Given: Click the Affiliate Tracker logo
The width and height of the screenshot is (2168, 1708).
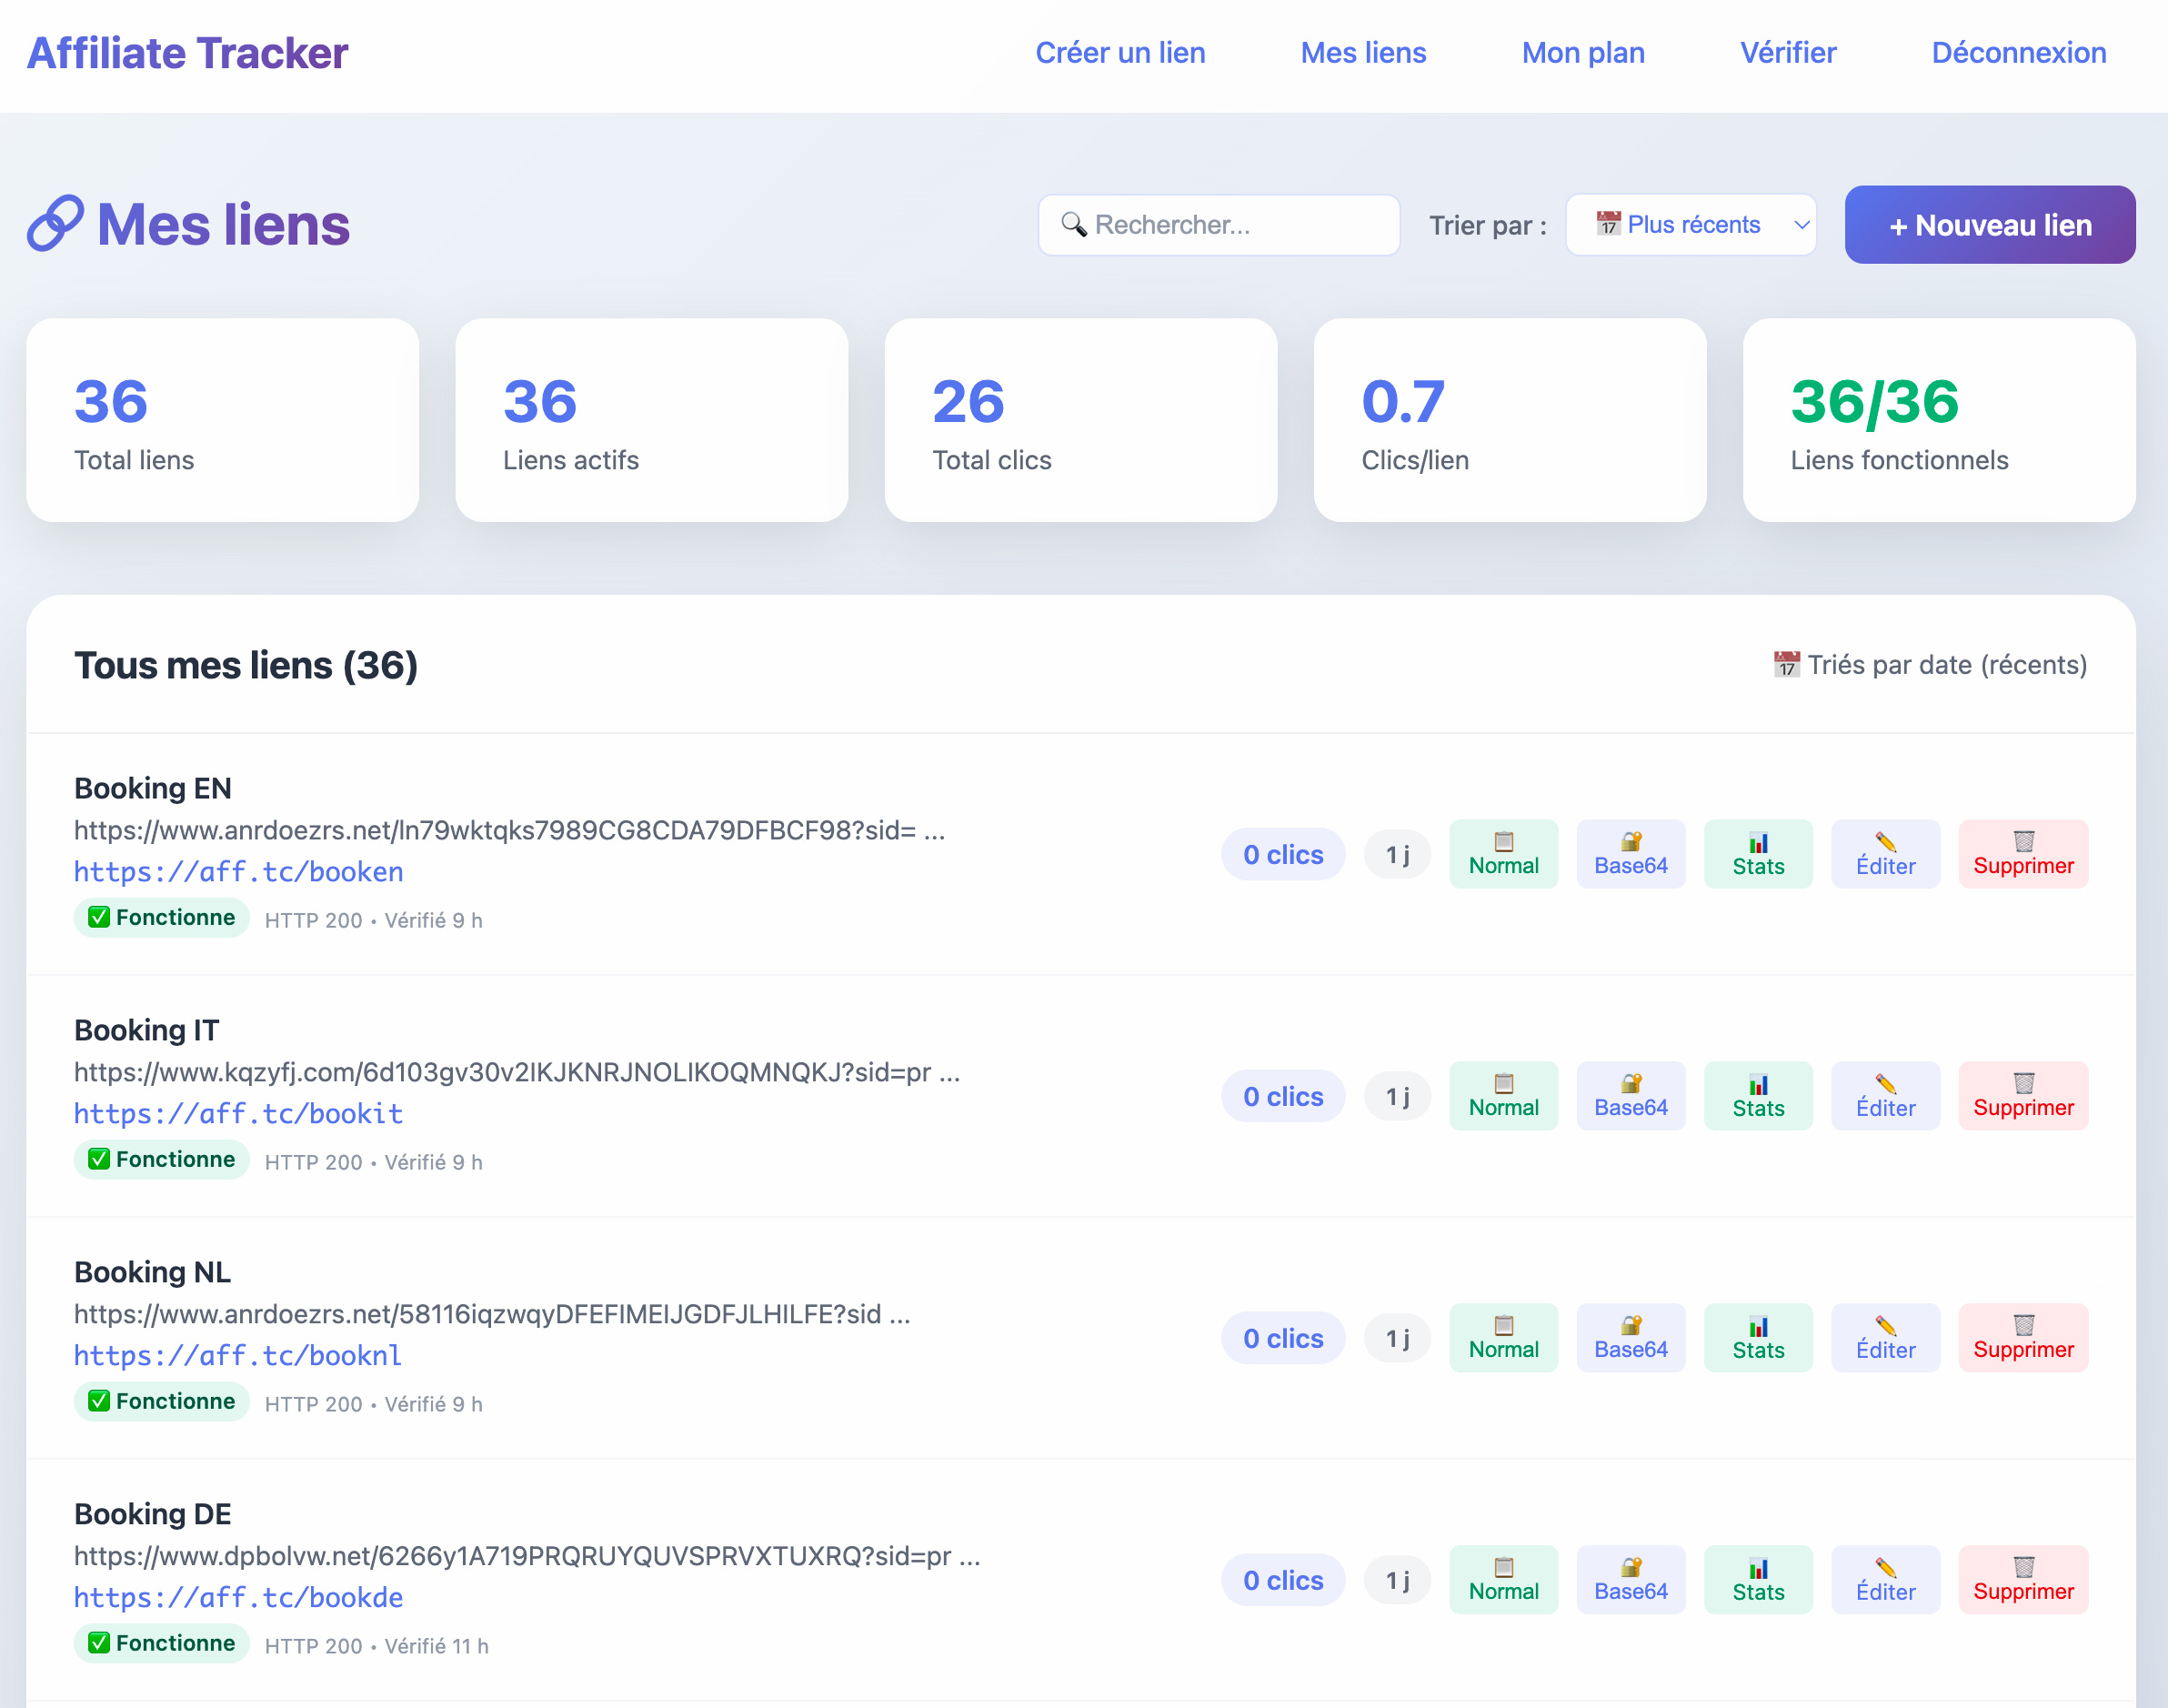Looking at the screenshot, I should tap(188, 54).
